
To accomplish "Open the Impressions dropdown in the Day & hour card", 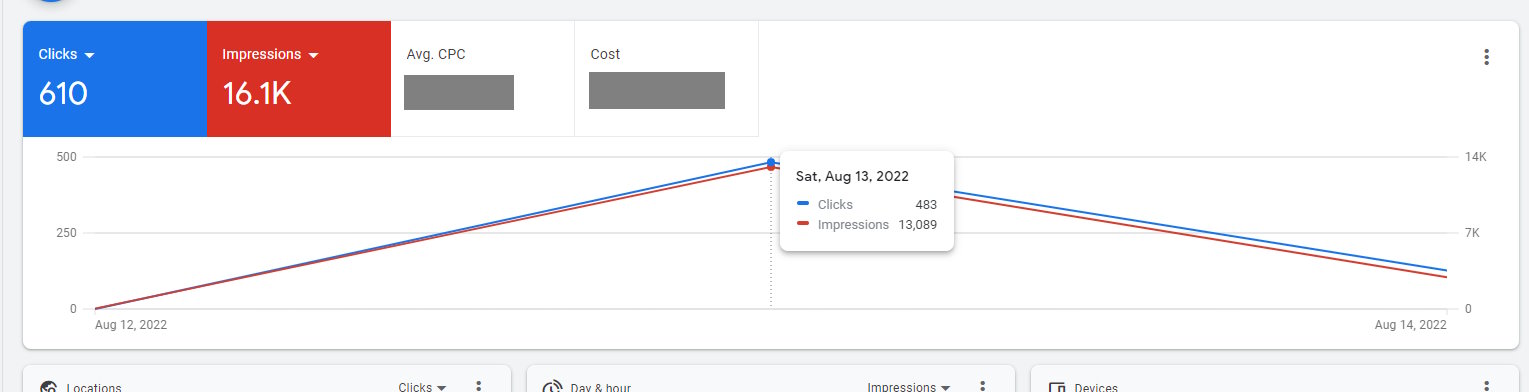I will coord(908,387).
